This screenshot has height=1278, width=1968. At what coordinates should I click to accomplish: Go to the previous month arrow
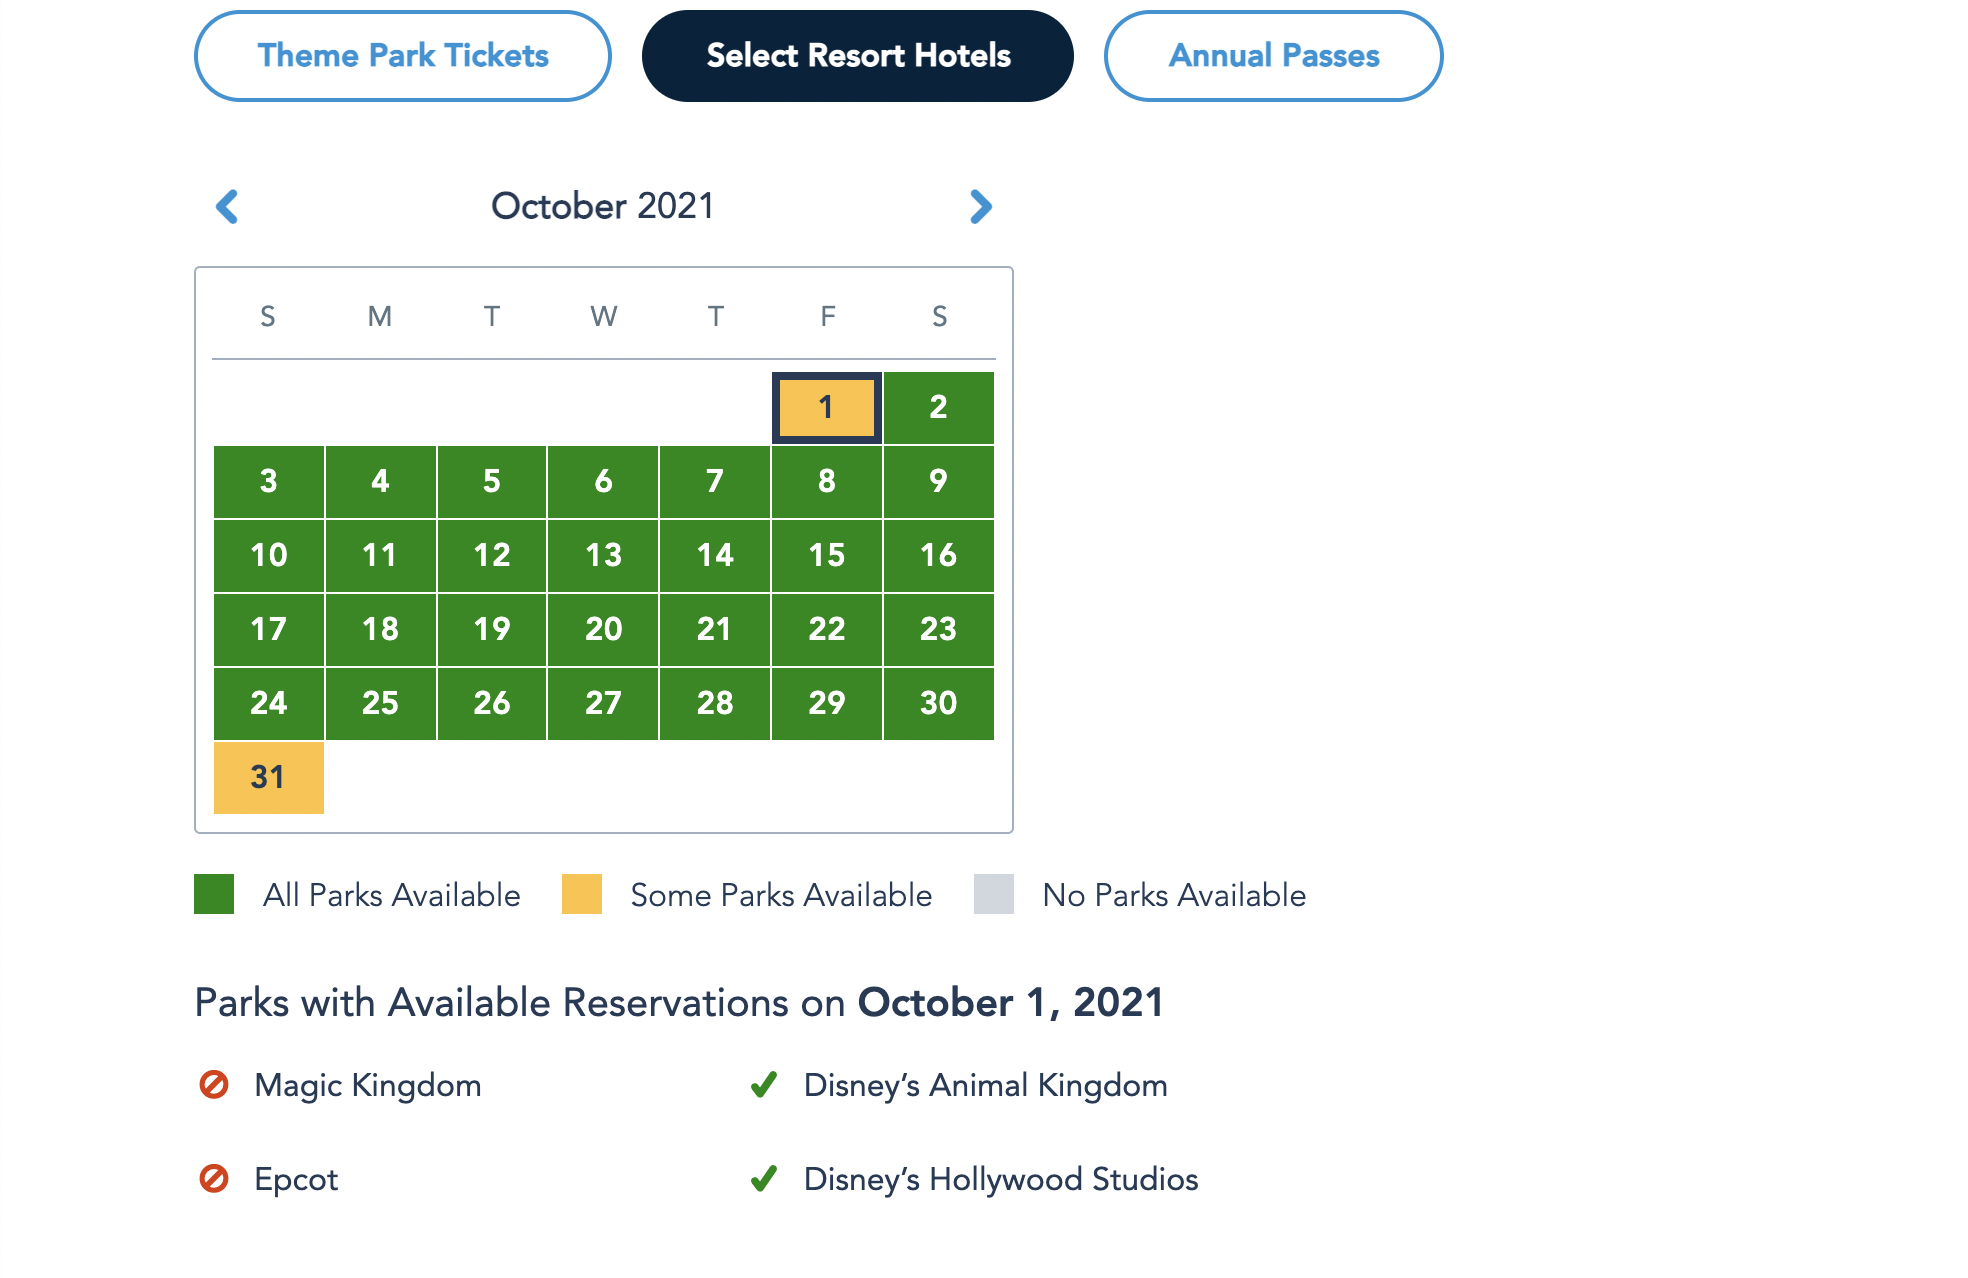(x=227, y=207)
